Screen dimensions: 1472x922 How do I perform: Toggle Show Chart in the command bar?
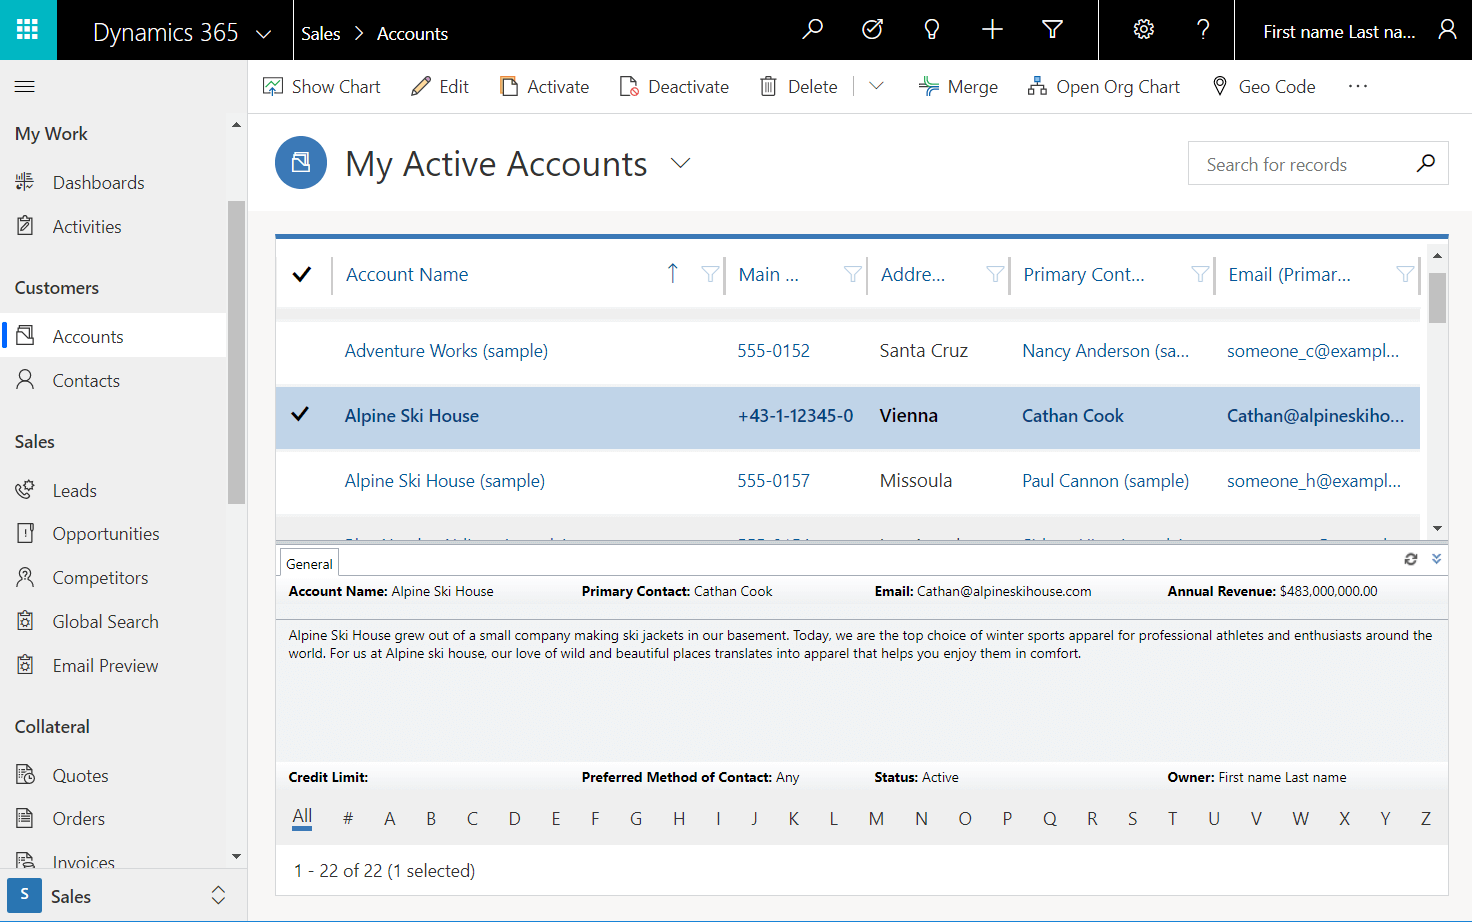(321, 86)
